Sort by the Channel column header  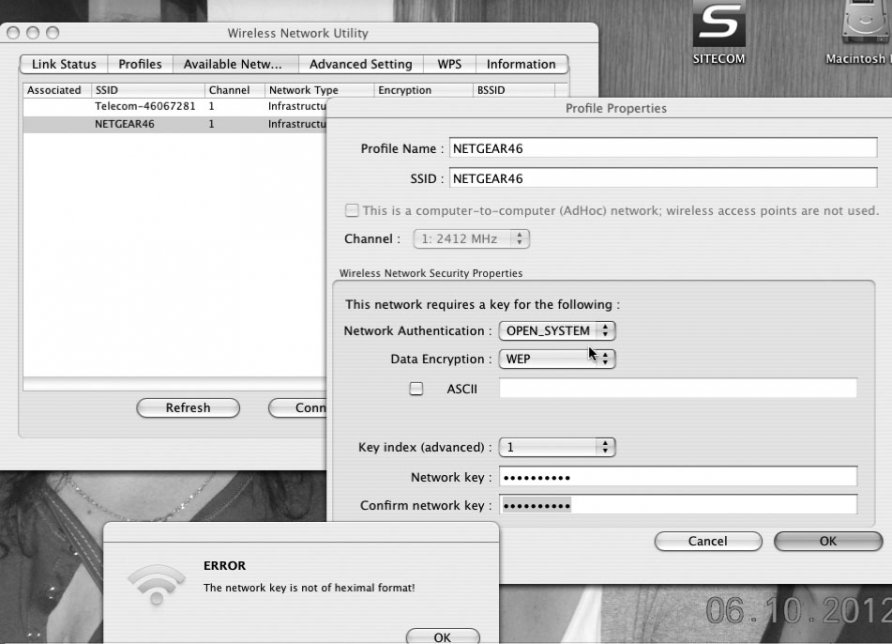pyautogui.click(x=234, y=90)
